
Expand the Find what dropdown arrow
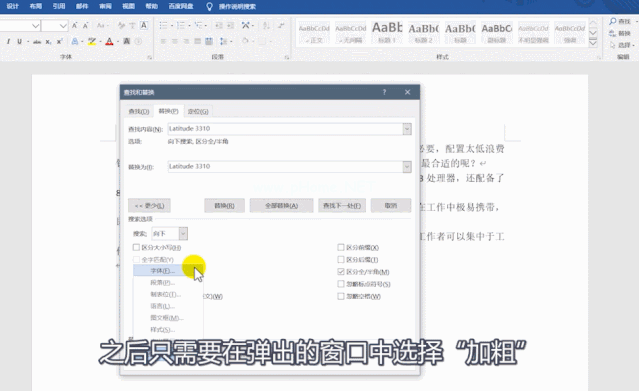point(407,129)
